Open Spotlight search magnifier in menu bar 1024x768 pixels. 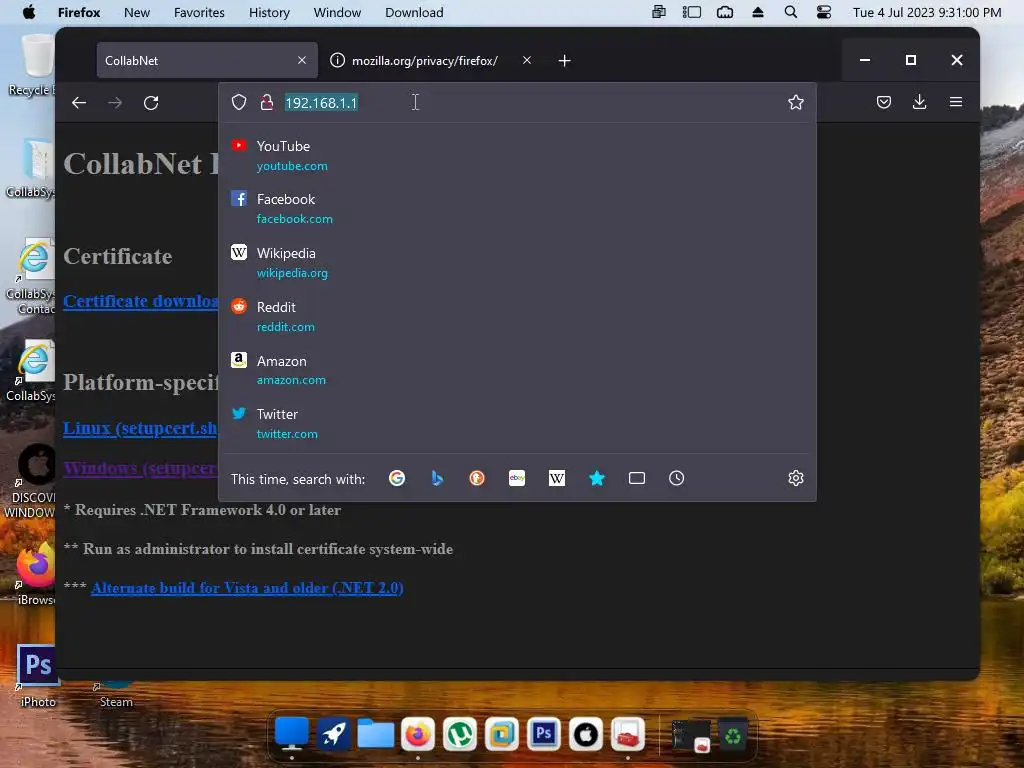[x=790, y=12]
